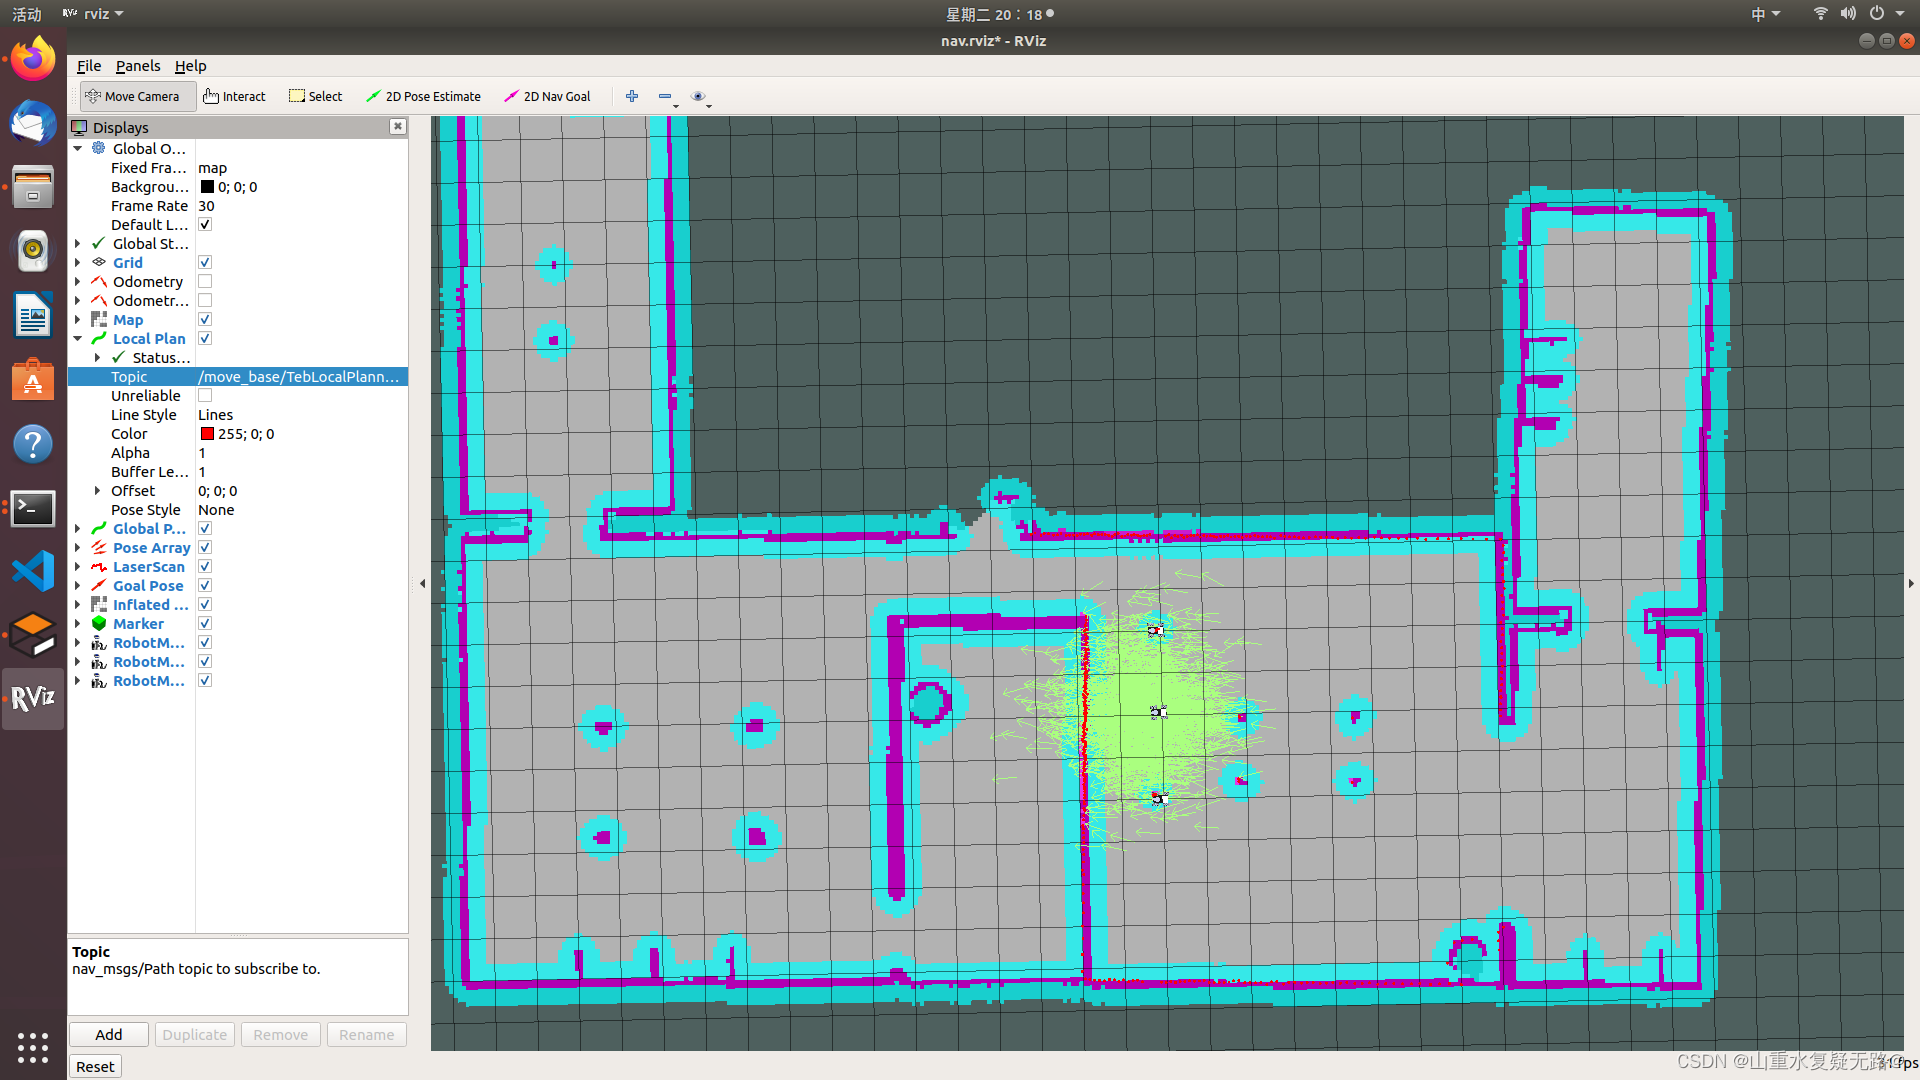Screen dimensions: 1920x1080
Task: Toggle the Pose Array checkbox
Action: coord(205,547)
